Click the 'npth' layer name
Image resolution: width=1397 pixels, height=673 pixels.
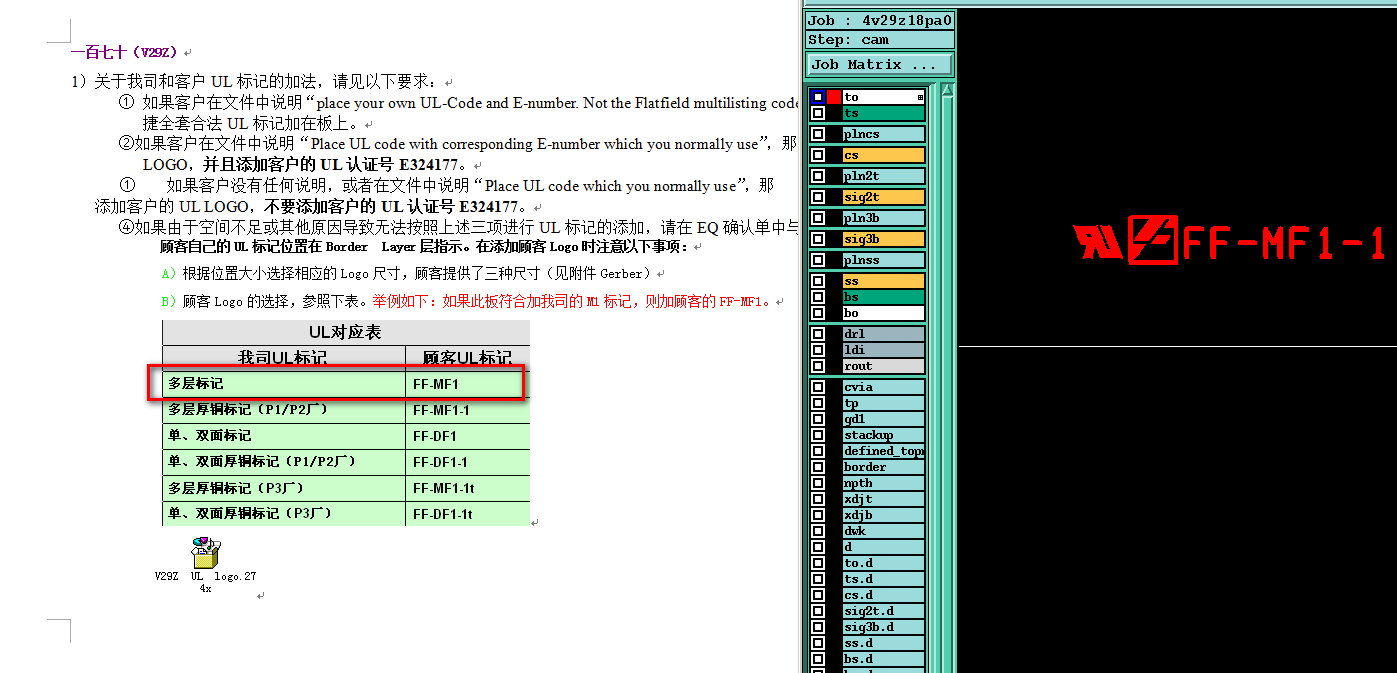click(884, 483)
